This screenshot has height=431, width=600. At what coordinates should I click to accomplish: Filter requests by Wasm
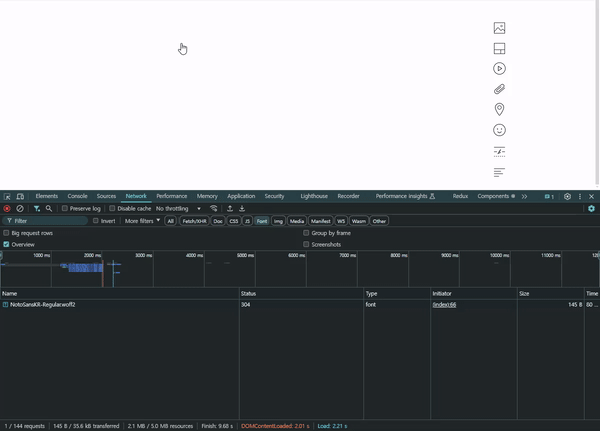coord(359,221)
